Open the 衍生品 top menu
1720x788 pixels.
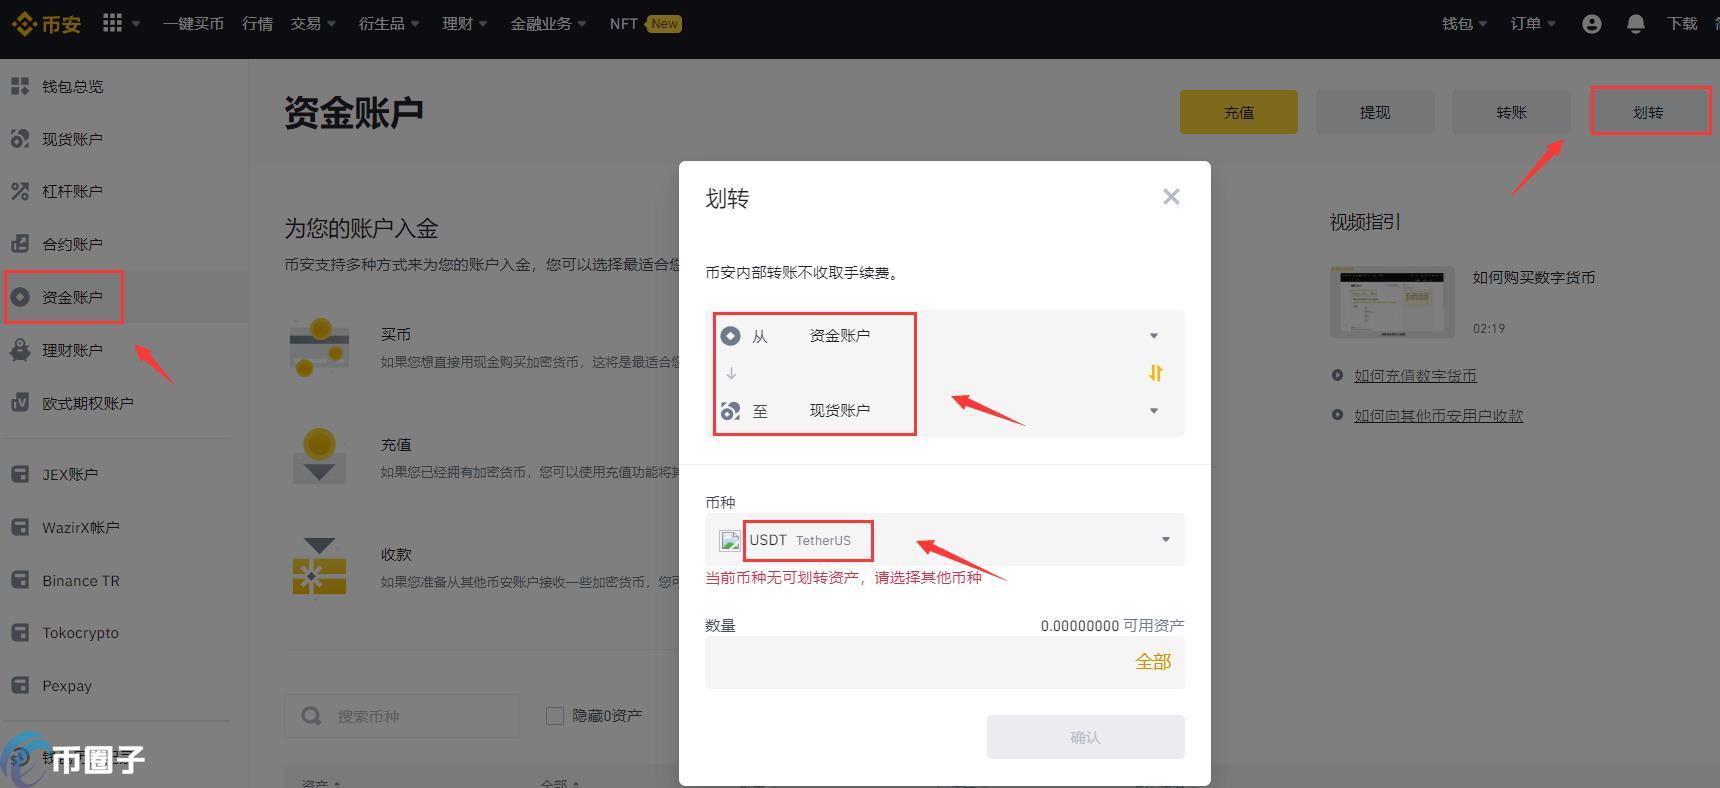point(388,24)
